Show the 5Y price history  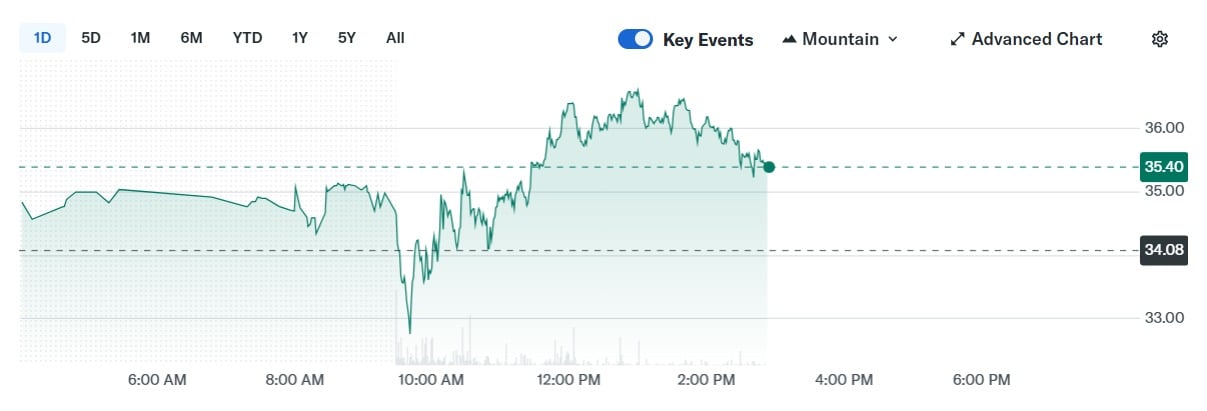[x=347, y=38]
